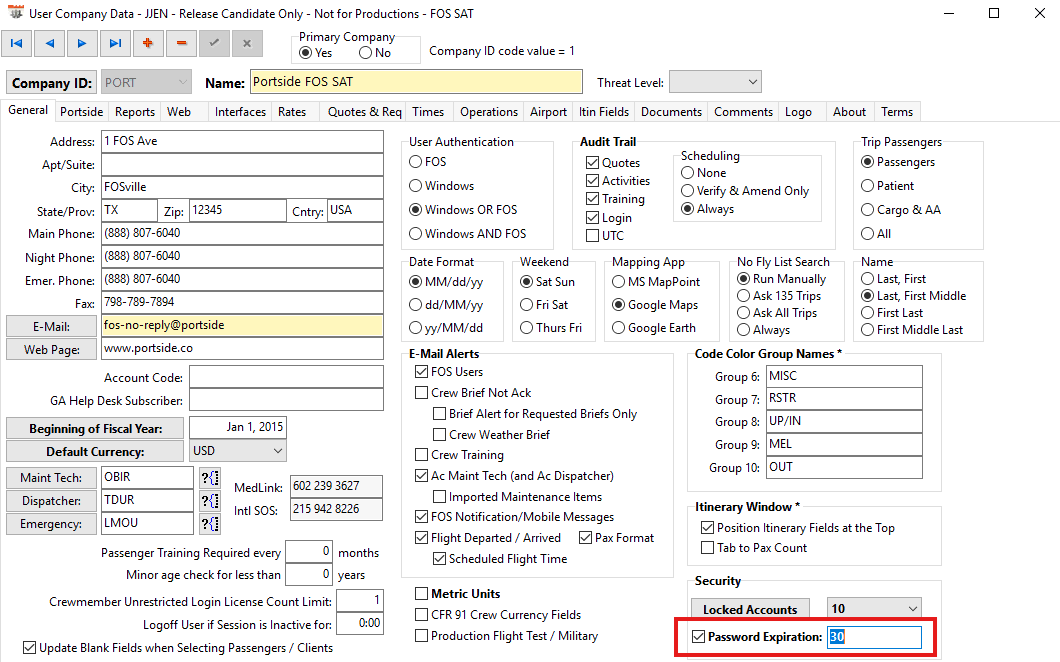
Task: Jump to the last record
Action: 115,43
